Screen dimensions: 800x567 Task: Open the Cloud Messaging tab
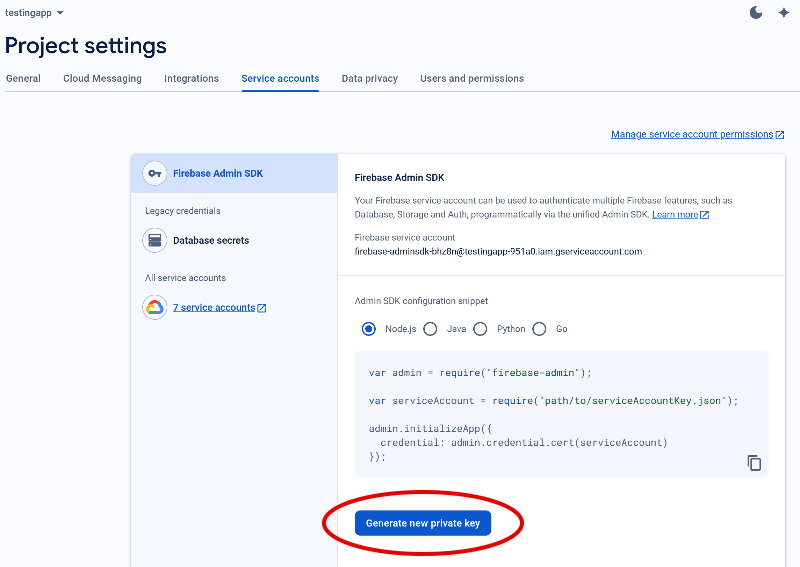coord(103,79)
